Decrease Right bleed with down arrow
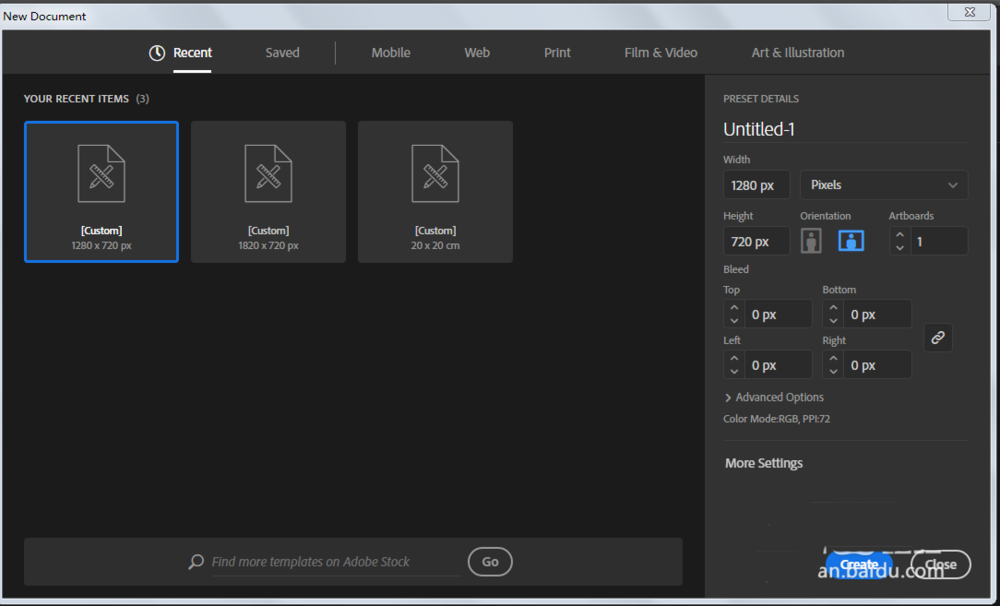The image size is (1000, 606). tap(833, 371)
